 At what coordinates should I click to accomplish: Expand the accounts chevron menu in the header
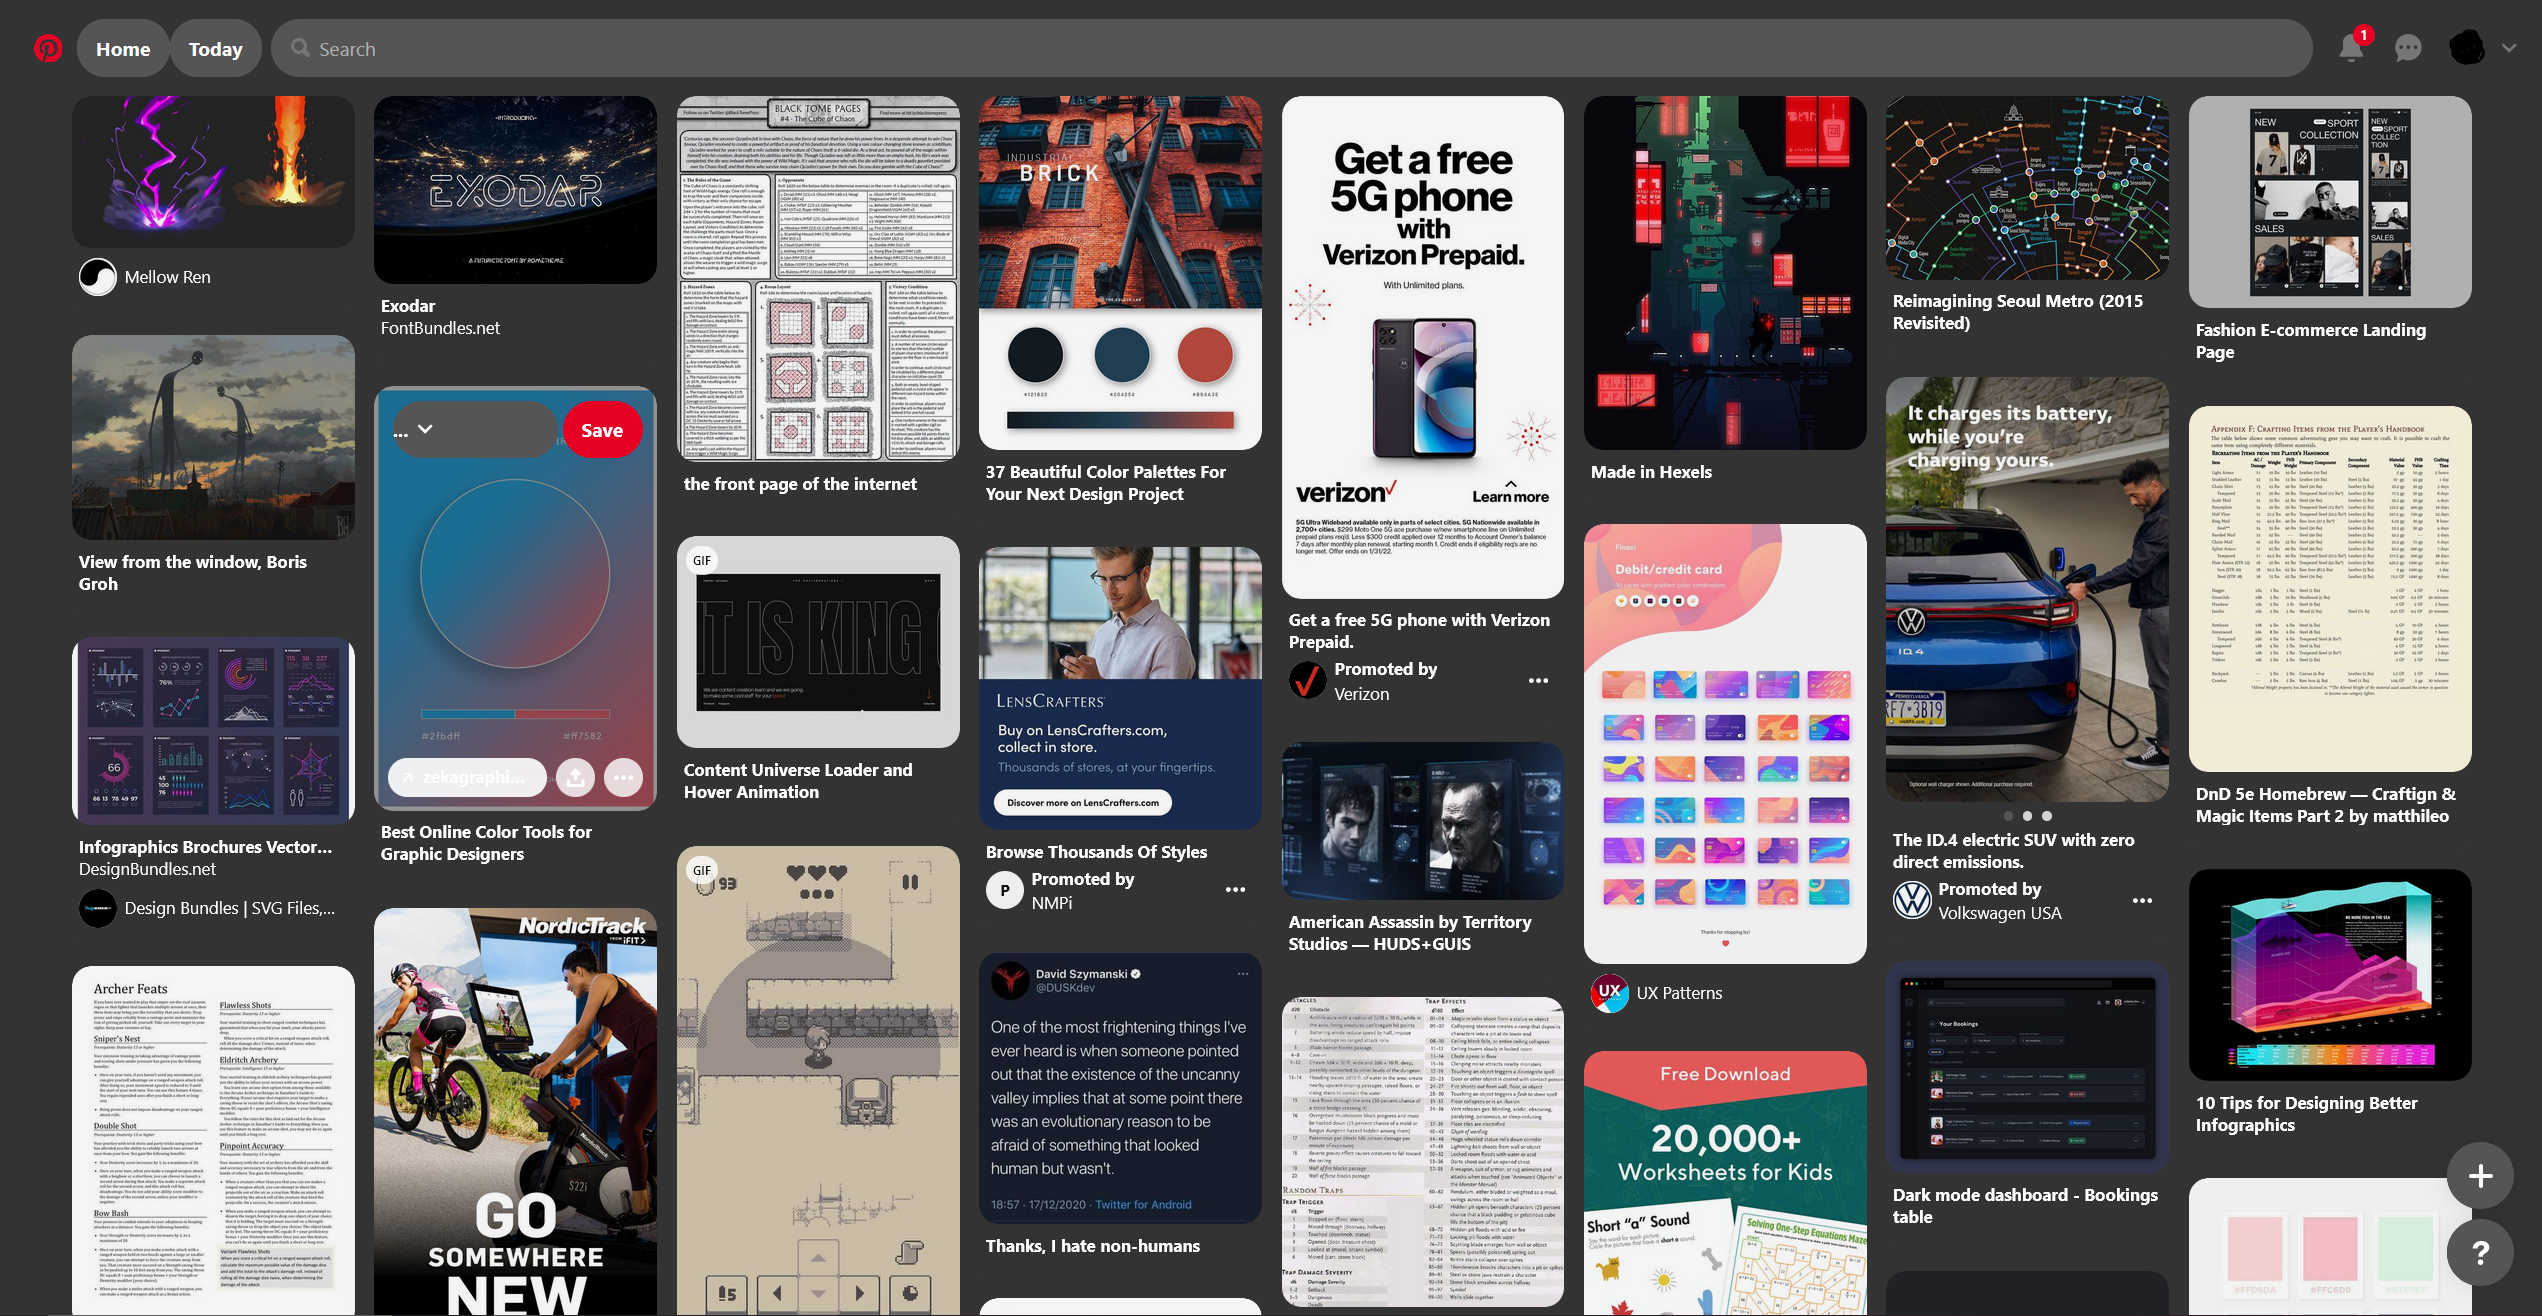pyautogui.click(x=2509, y=47)
